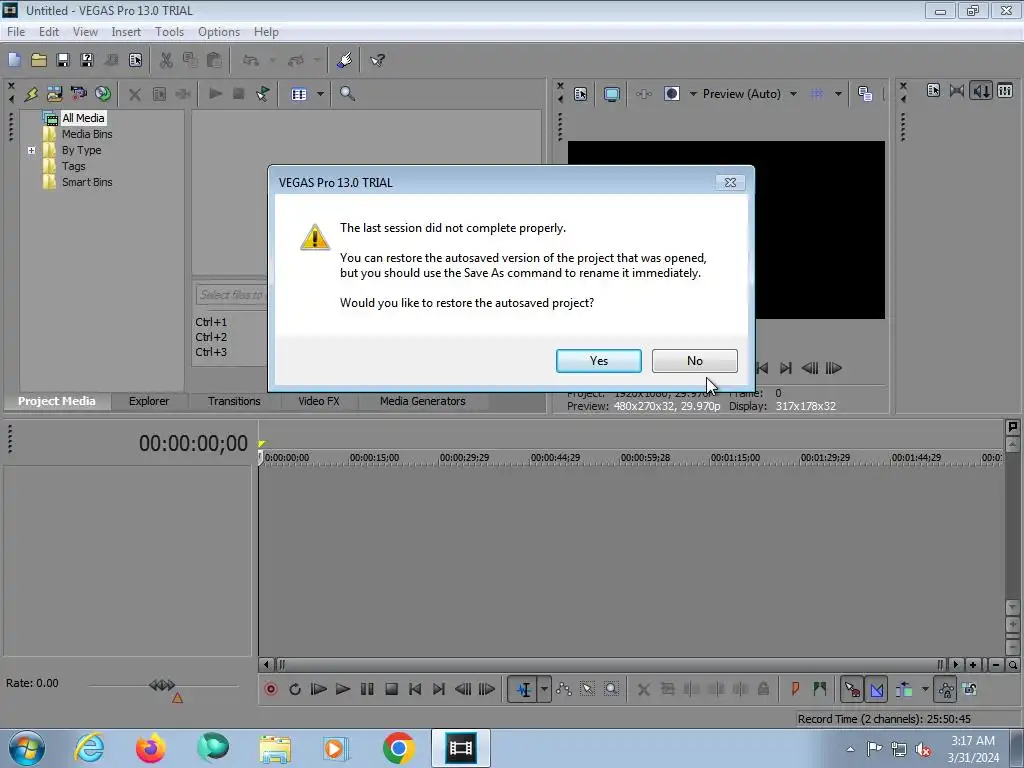Toggle Dim Output speaker icon
This screenshot has height=768, width=1024.
point(981,91)
